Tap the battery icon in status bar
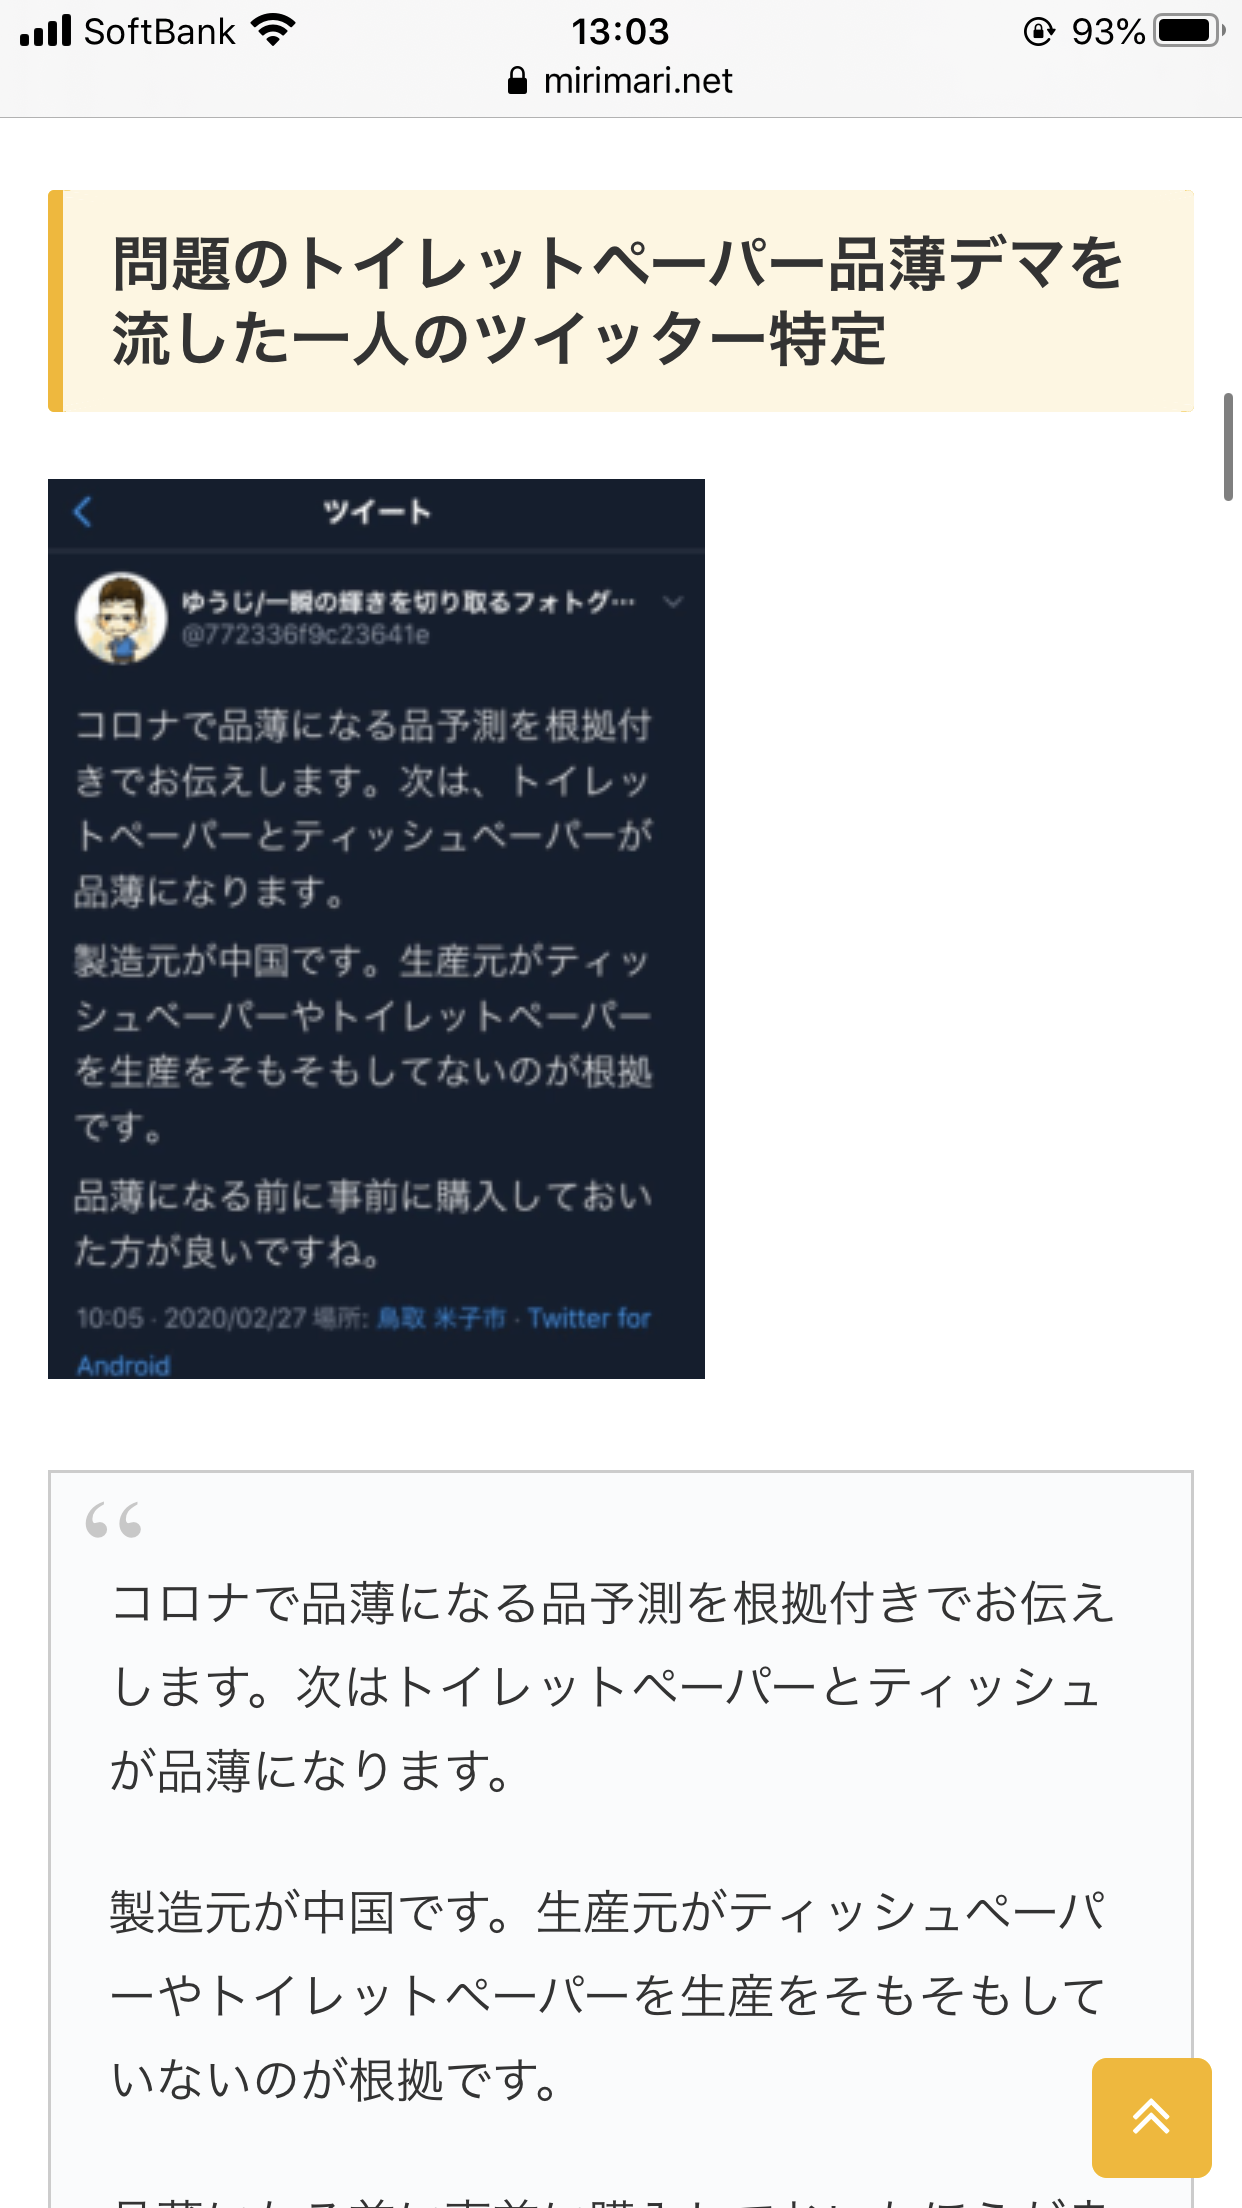Screen dimensions: 1242x2208 pos(1189,31)
